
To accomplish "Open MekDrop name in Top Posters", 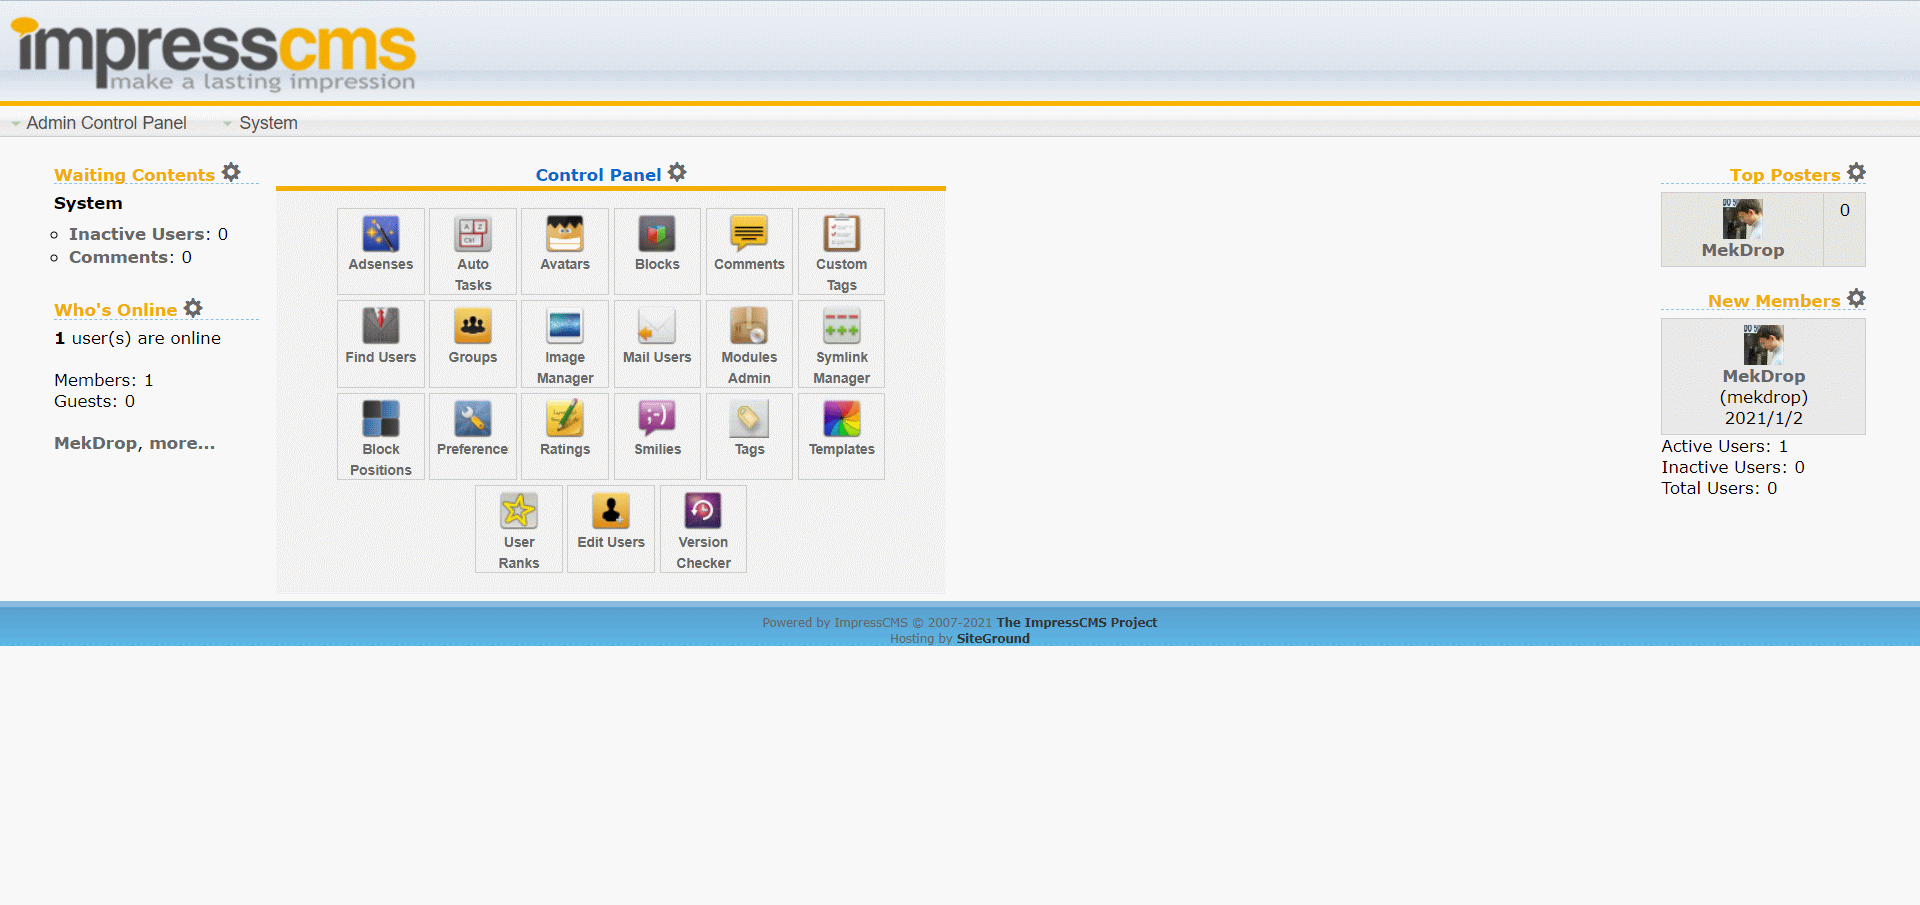I will coord(1743,250).
